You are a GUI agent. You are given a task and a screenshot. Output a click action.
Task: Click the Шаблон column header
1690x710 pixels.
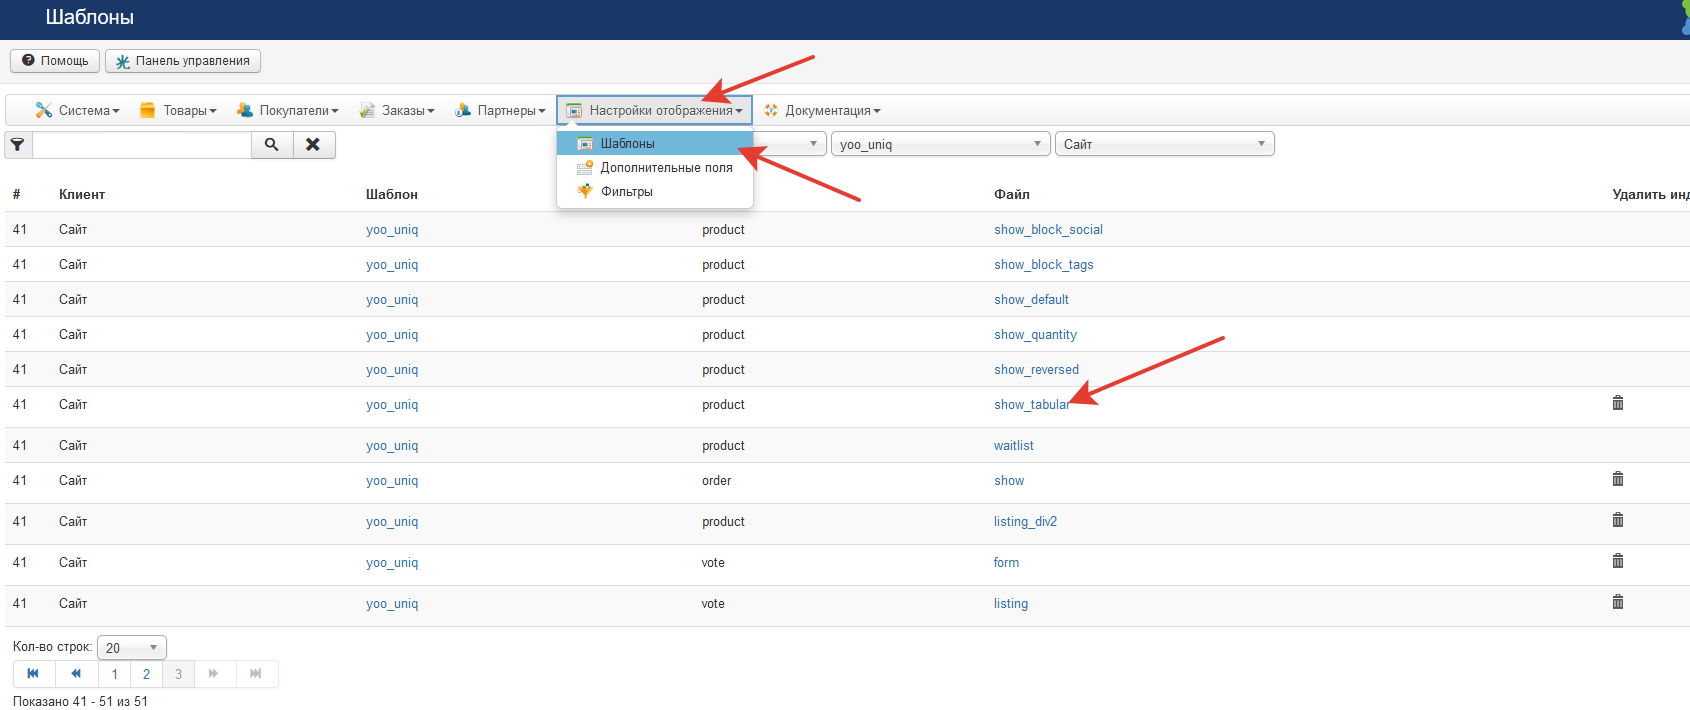click(392, 195)
